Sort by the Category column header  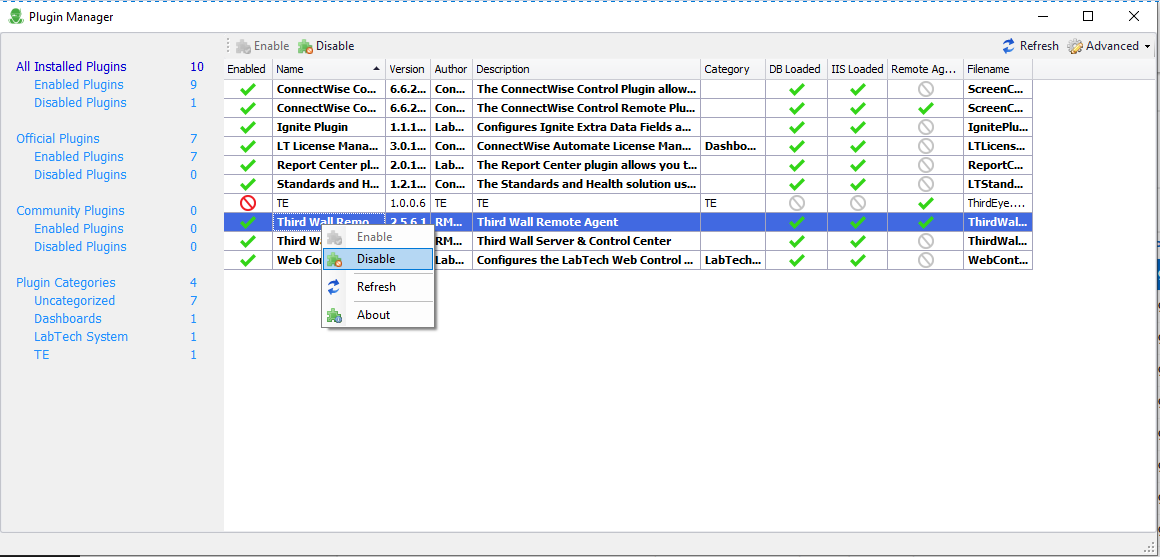tap(732, 69)
